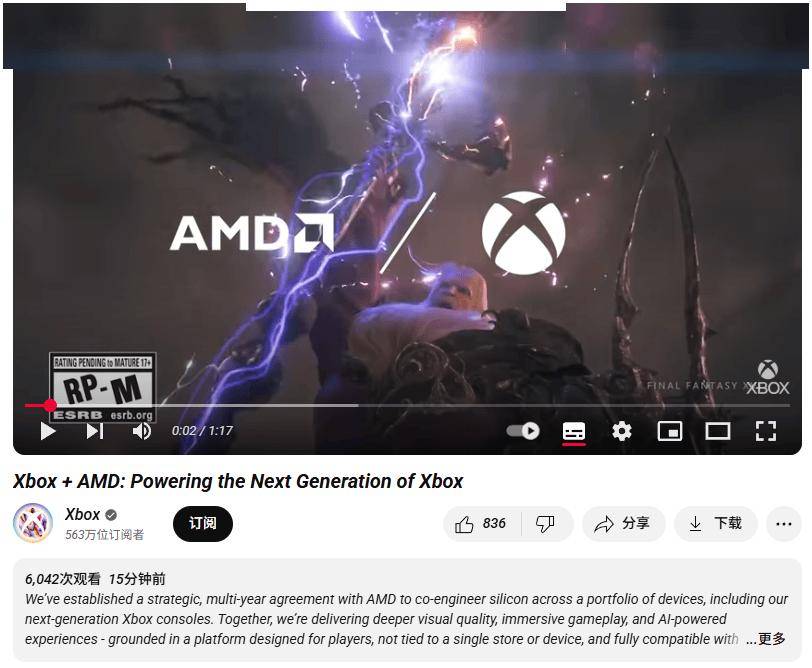812x668 pixels.
Task: Mute the video volume speaker icon
Action: tap(141, 431)
